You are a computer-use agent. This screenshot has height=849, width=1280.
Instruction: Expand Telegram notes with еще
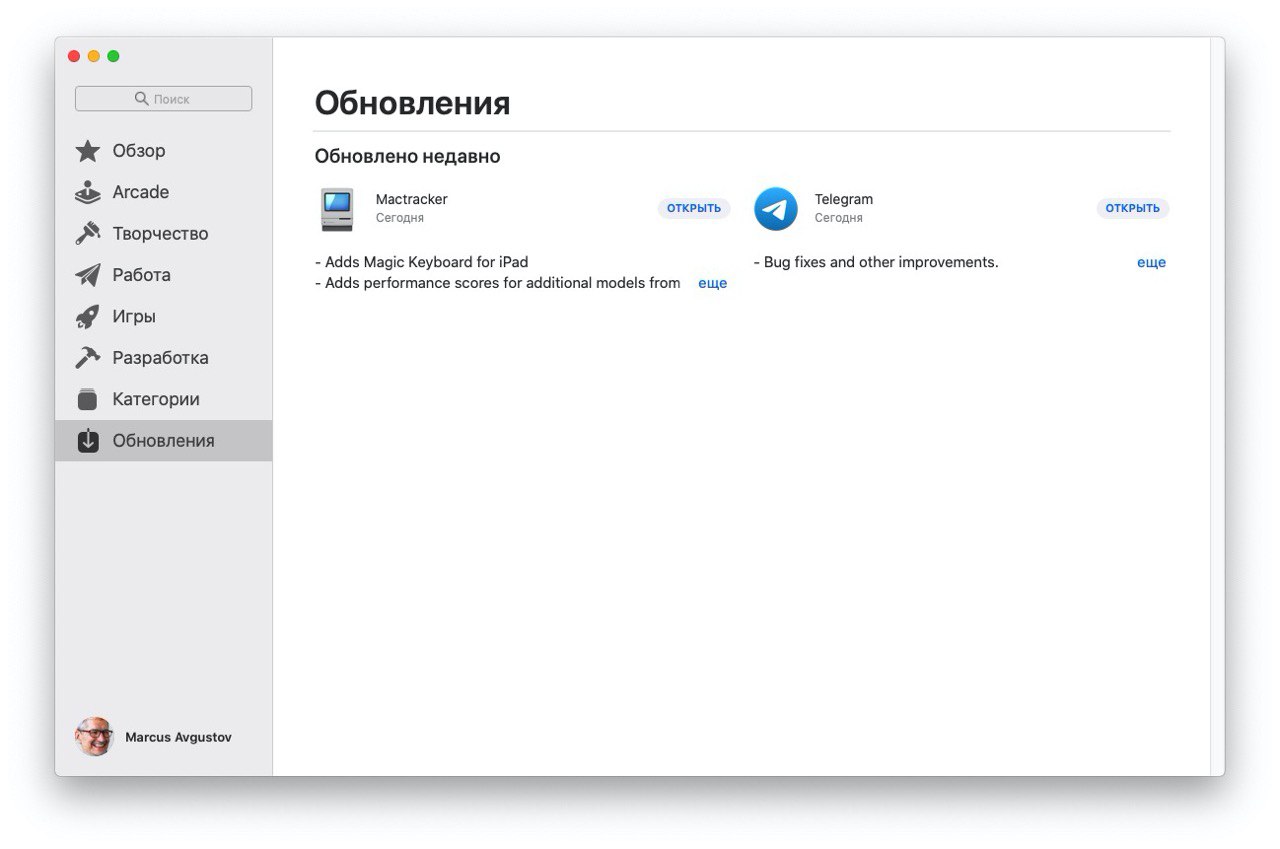click(x=1151, y=262)
